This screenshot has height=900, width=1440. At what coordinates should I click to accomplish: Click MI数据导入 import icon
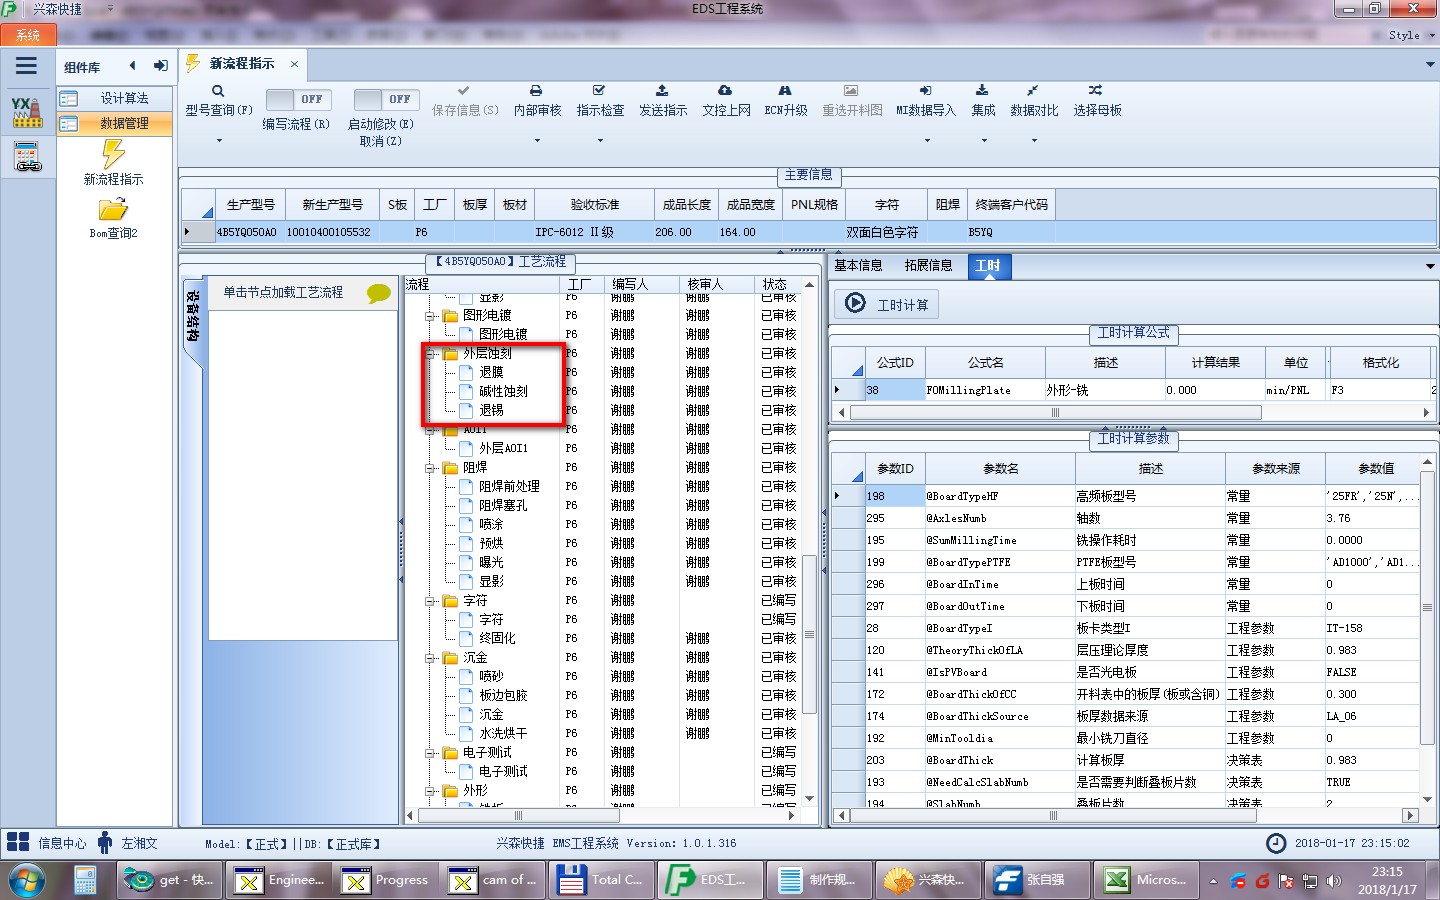click(926, 90)
